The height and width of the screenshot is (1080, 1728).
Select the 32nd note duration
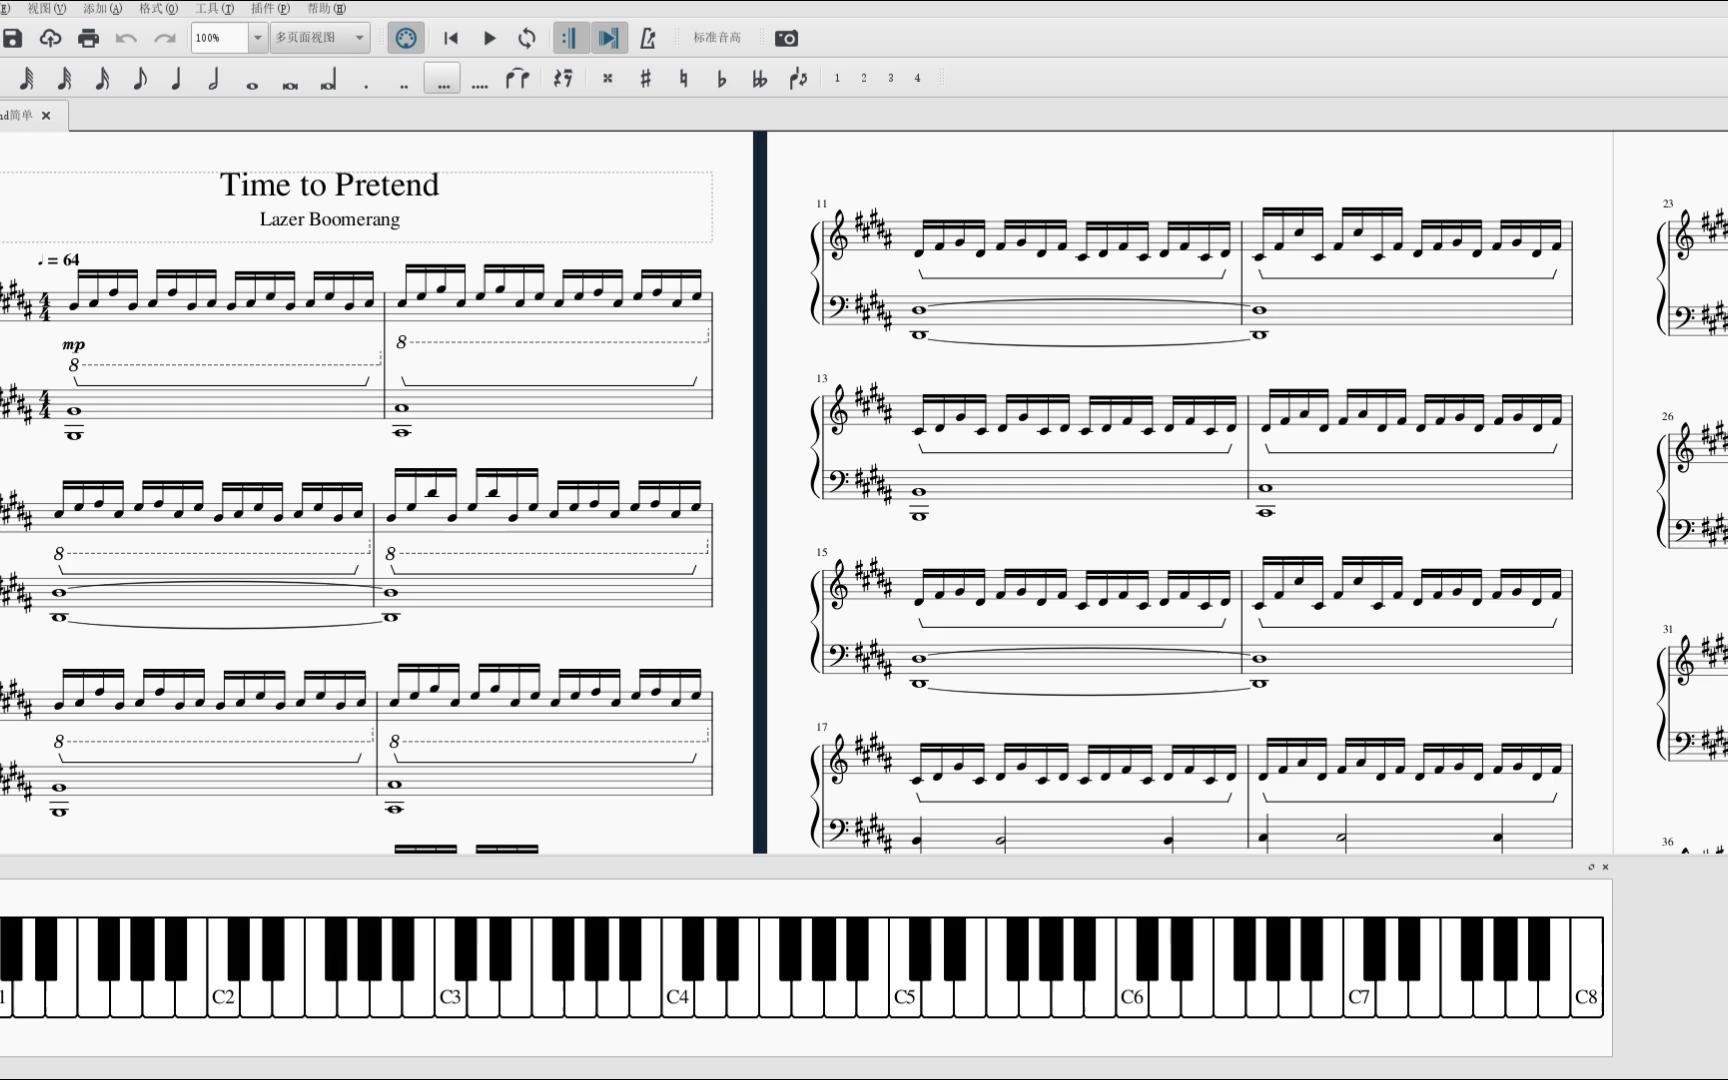pyautogui.click(x=65, y=78)
